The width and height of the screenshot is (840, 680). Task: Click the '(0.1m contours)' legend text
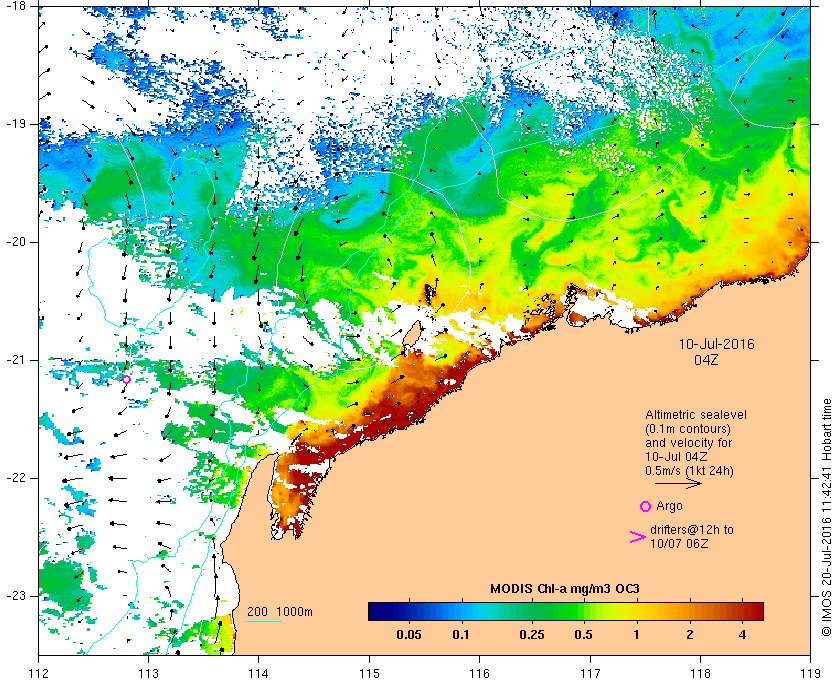[x=688, y=429]
